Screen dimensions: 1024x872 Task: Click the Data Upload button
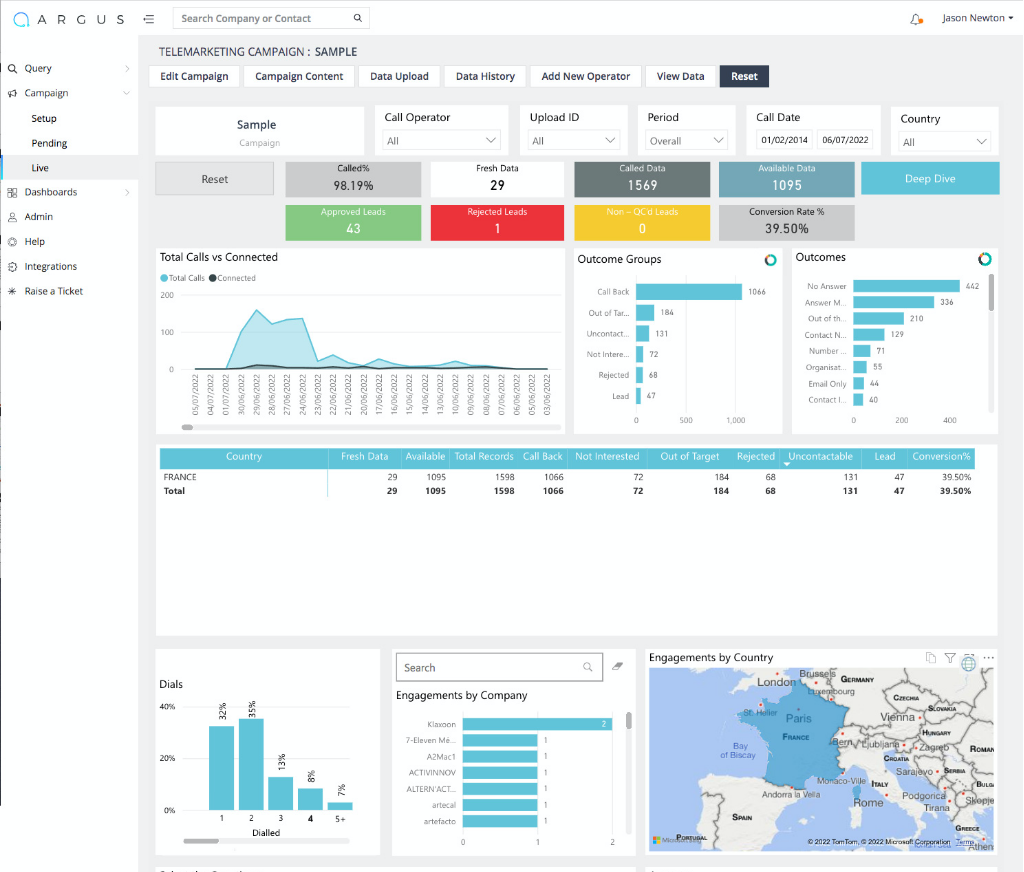point(400,76)
